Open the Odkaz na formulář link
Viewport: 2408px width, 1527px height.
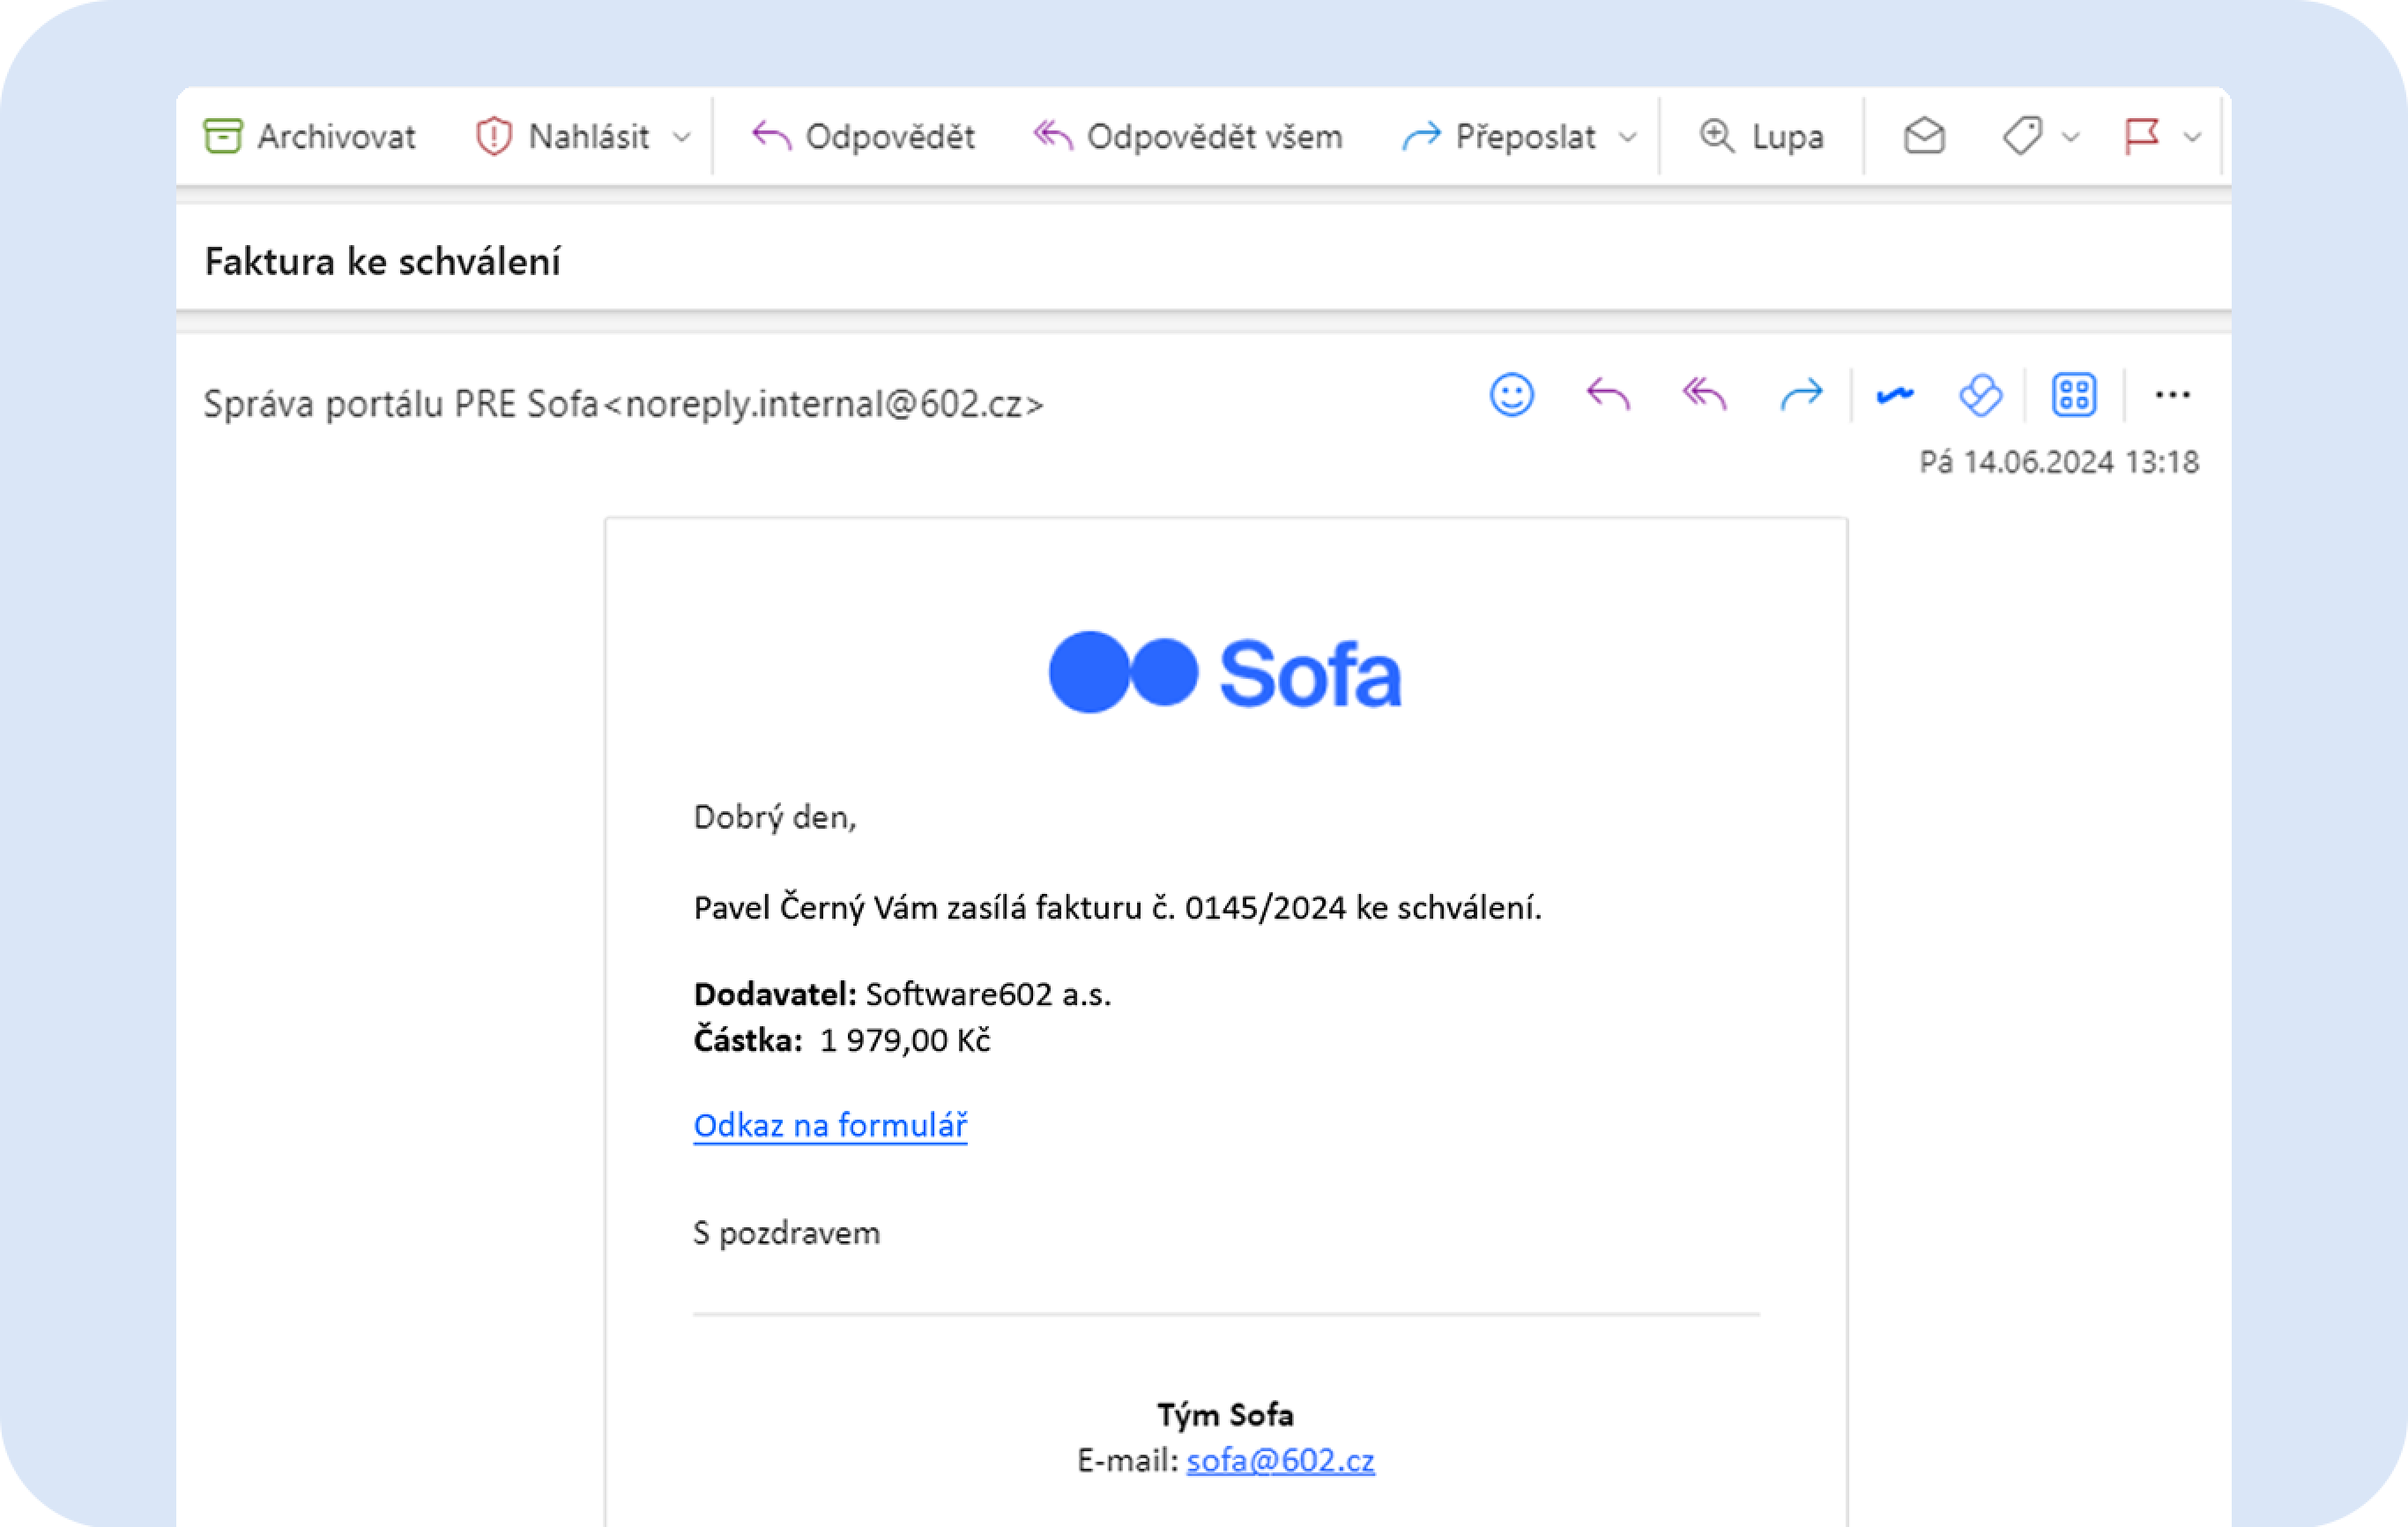pos(830,1125)
